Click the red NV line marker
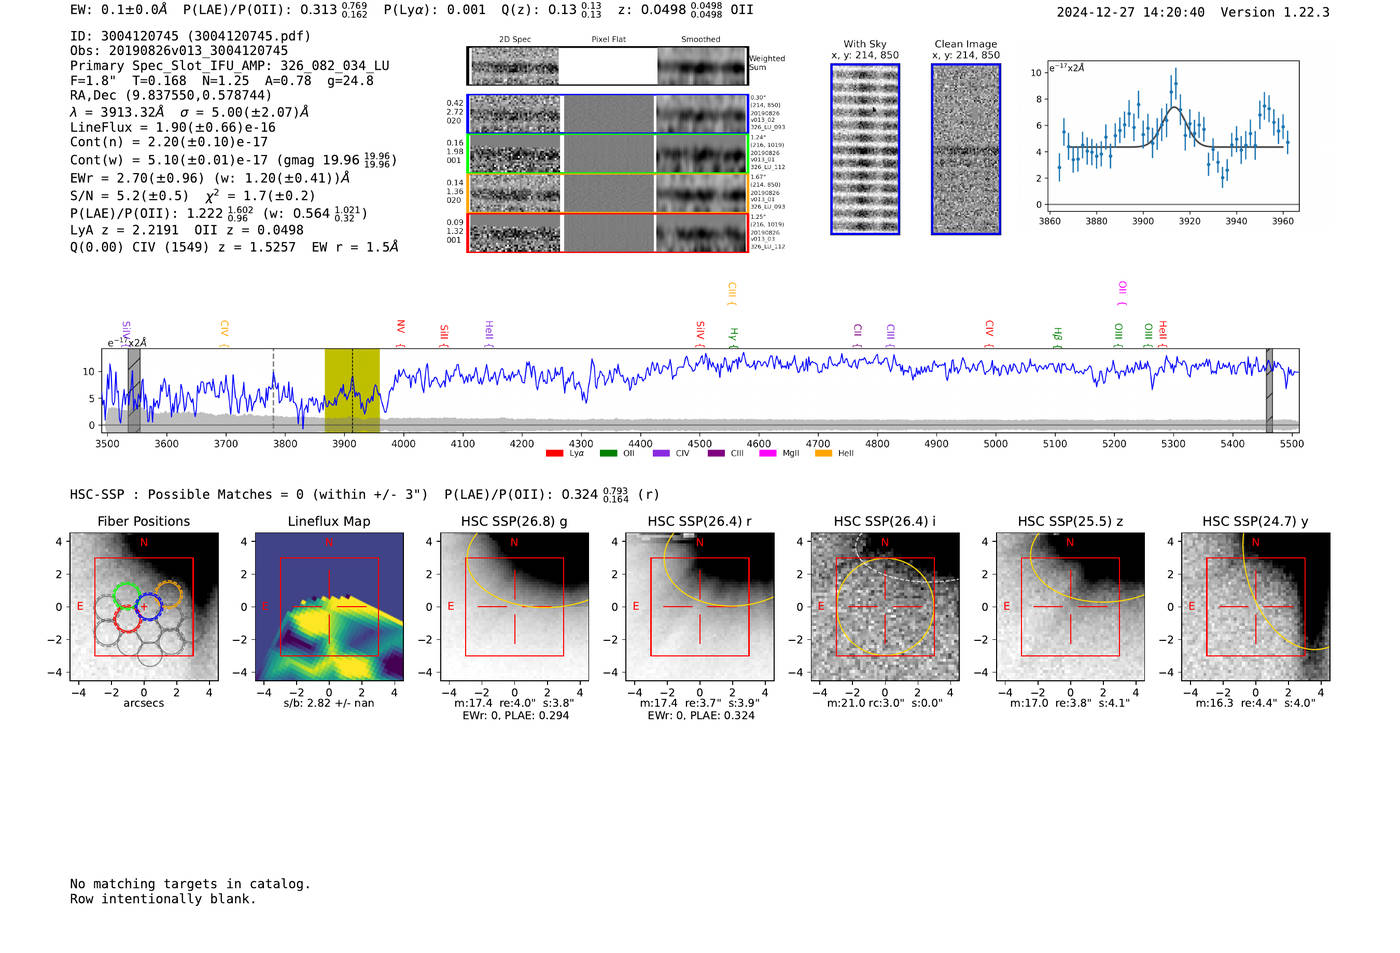 click(x=400, y=334)
